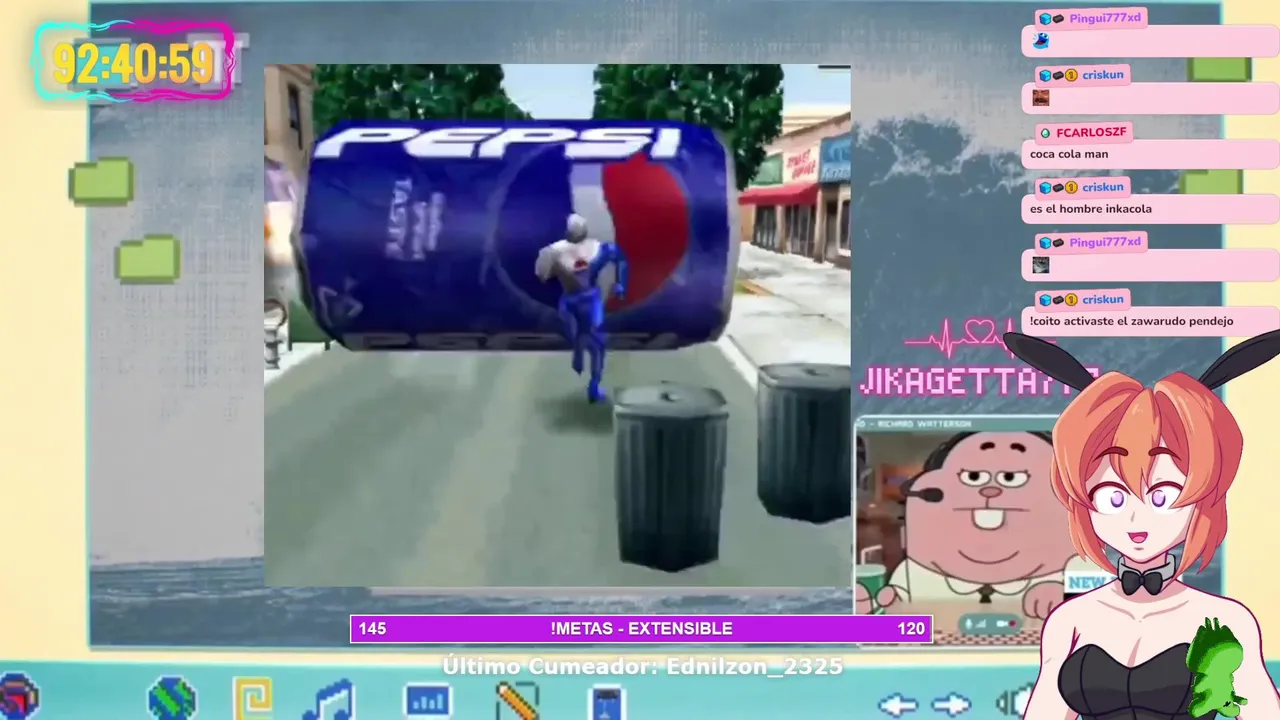Click the 120 value on goal bar
Viewport: 1280px width, 720px height.
click(911, 629)
